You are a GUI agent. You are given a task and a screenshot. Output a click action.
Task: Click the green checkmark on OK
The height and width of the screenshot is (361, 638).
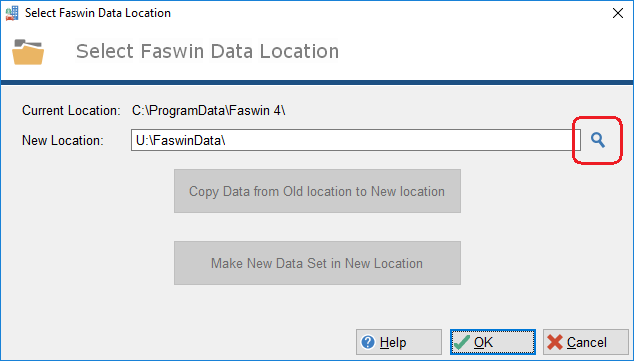pyautogui.click(x=462, y=342)
